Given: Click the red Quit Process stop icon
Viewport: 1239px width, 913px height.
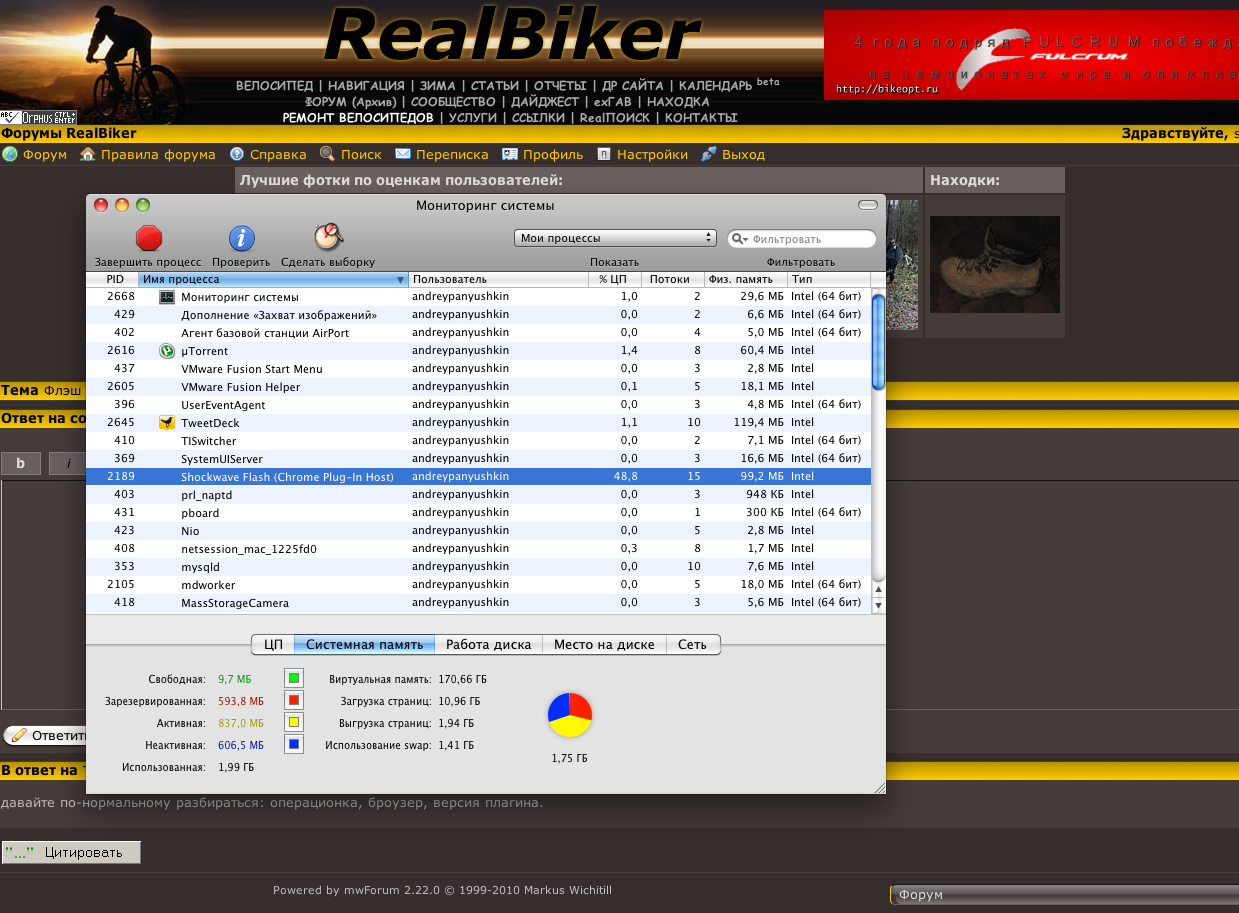Looking at the screenshot, I should point(148,237).
